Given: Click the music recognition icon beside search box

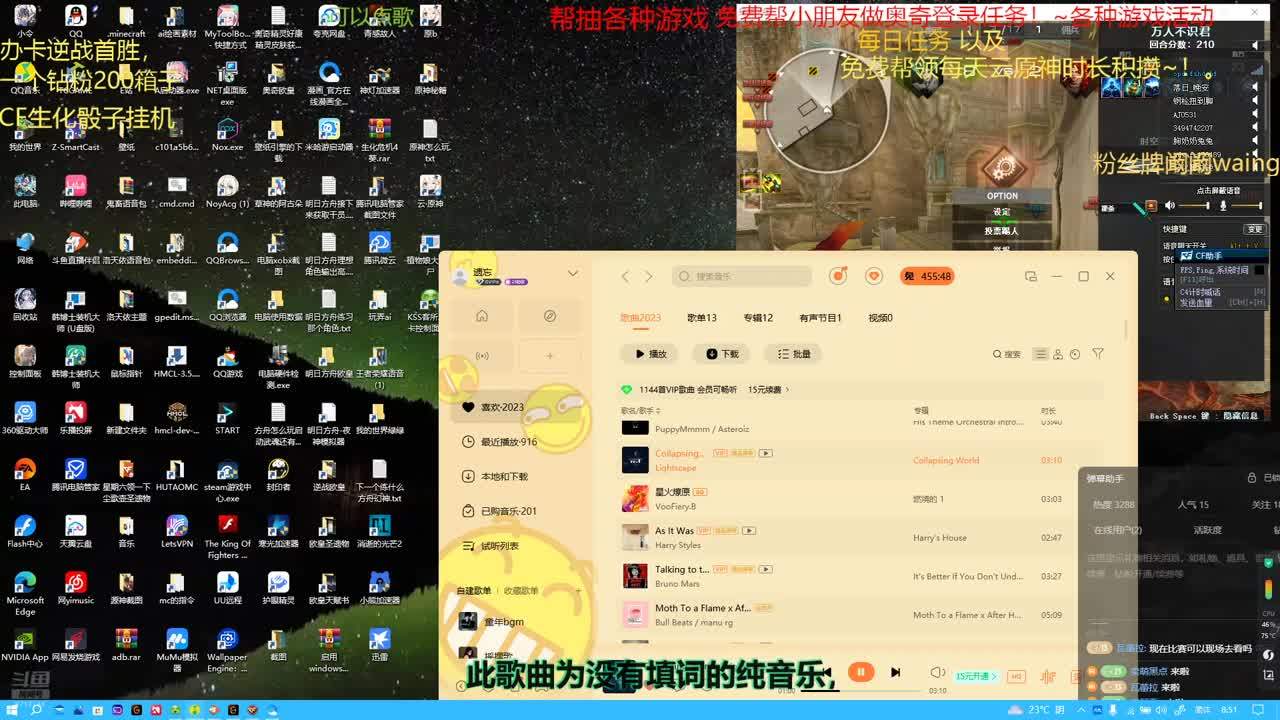Looking at the screenshot, I should click(839, 276).
